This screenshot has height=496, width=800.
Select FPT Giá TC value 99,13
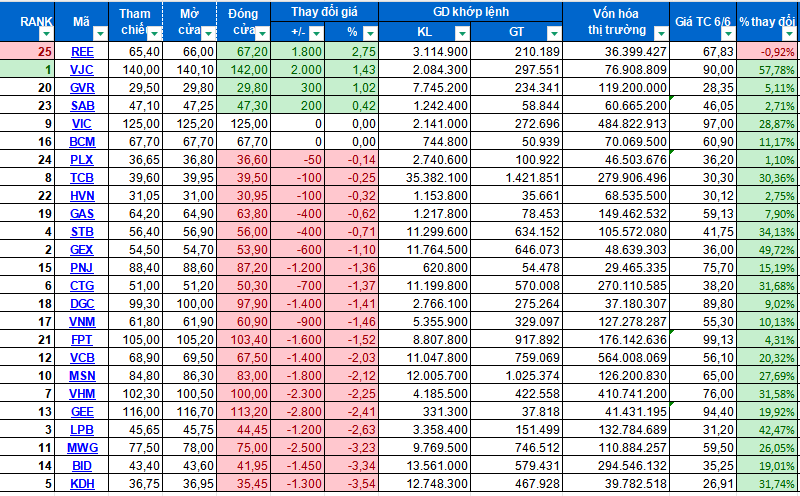pyautogui.click(x=703, y=340)
